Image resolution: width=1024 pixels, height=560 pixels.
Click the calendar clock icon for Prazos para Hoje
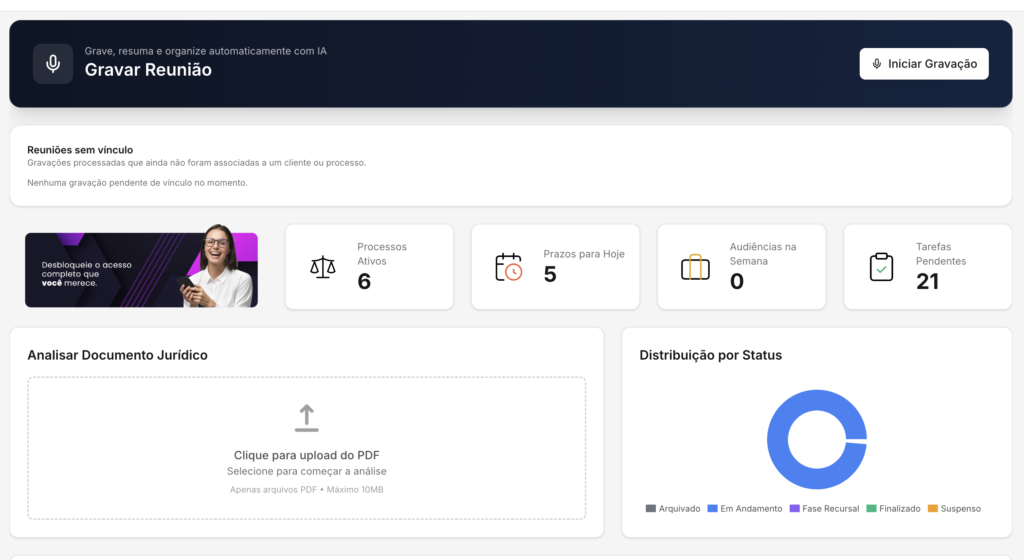tap(509, 267)
